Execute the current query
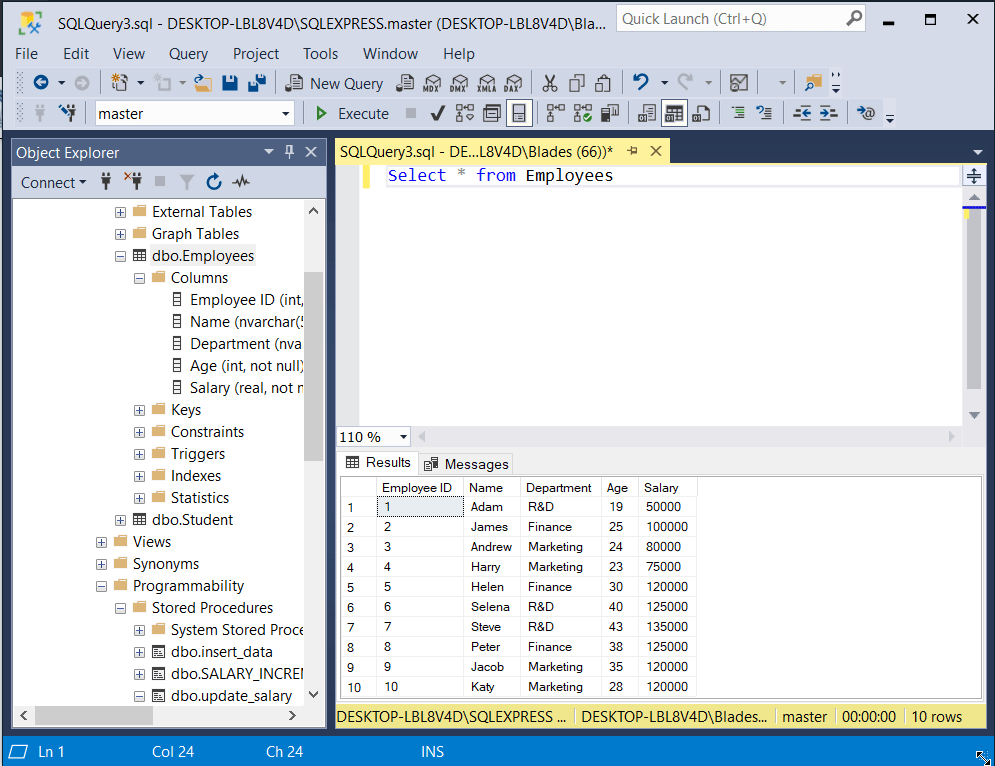Screen dimensions: 995x766 [352, 113]
